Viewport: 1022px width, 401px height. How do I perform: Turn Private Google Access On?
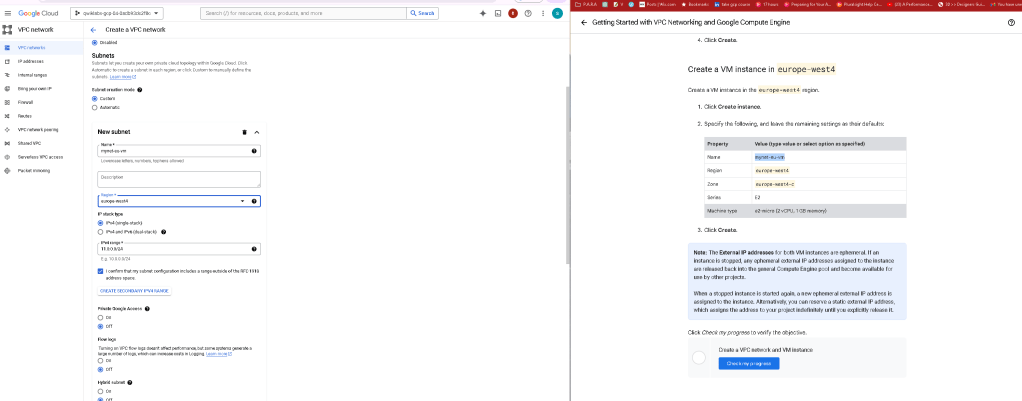100,318
